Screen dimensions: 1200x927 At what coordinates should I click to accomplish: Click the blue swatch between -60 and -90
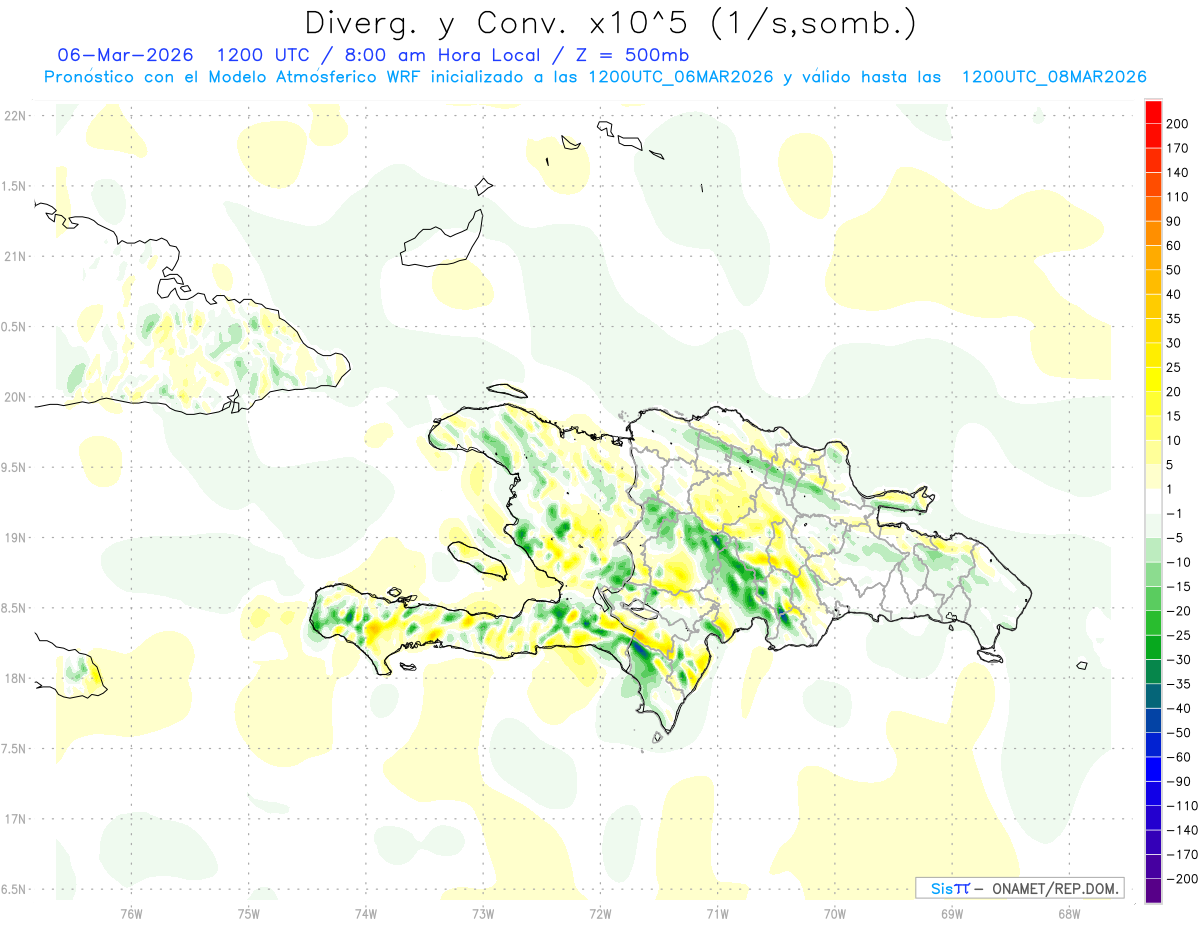tap(1153, 769)
